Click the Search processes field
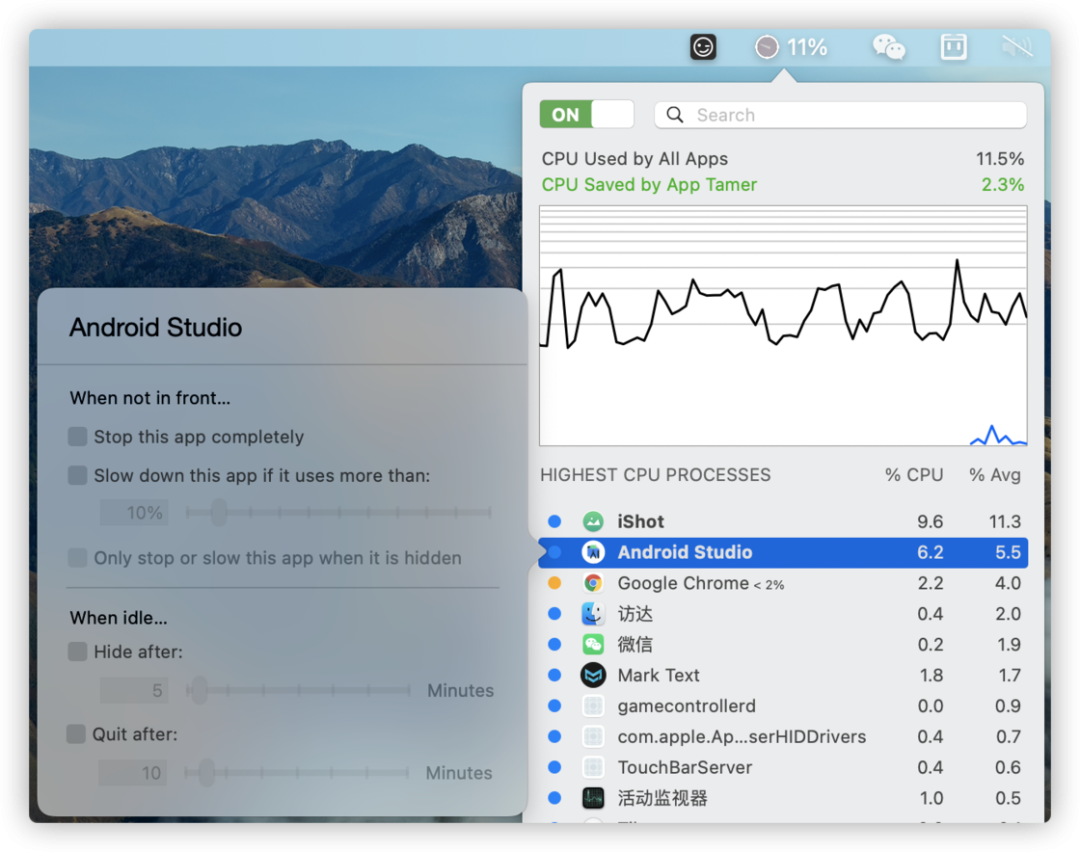The image size is (1080, 852). (840, 115)
